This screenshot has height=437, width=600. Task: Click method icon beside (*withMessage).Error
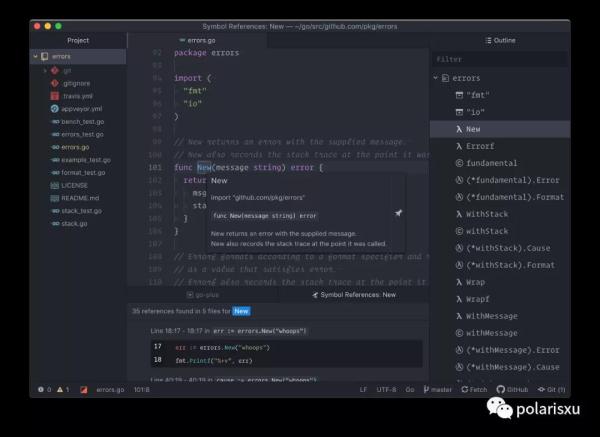tap(459, 350)
